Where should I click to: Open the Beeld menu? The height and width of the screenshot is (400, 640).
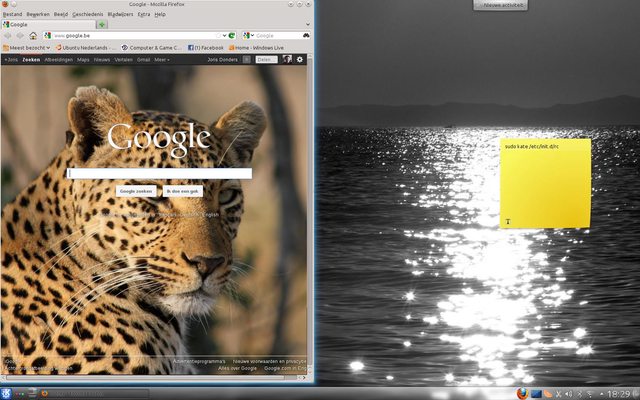[61, 14]
